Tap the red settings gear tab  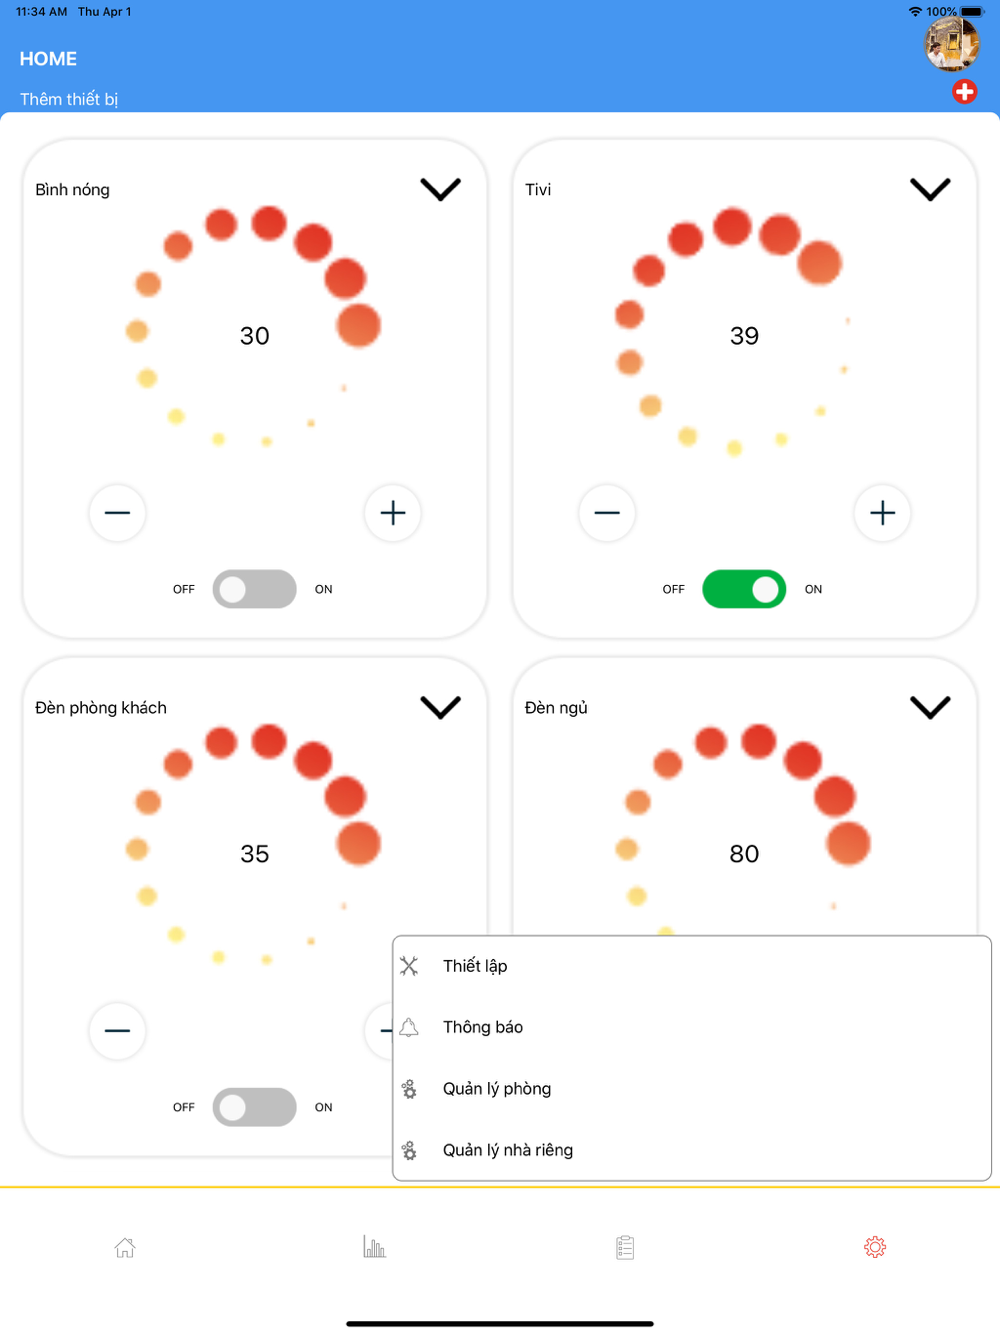(875, 1247)
